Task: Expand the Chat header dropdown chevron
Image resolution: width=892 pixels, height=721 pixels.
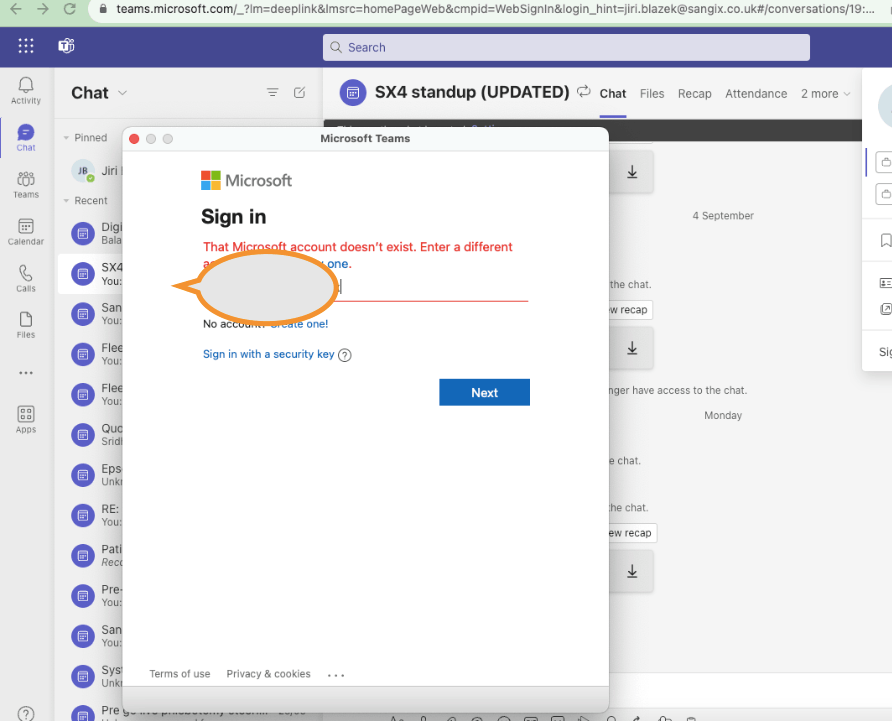Action: coord(122,93)
